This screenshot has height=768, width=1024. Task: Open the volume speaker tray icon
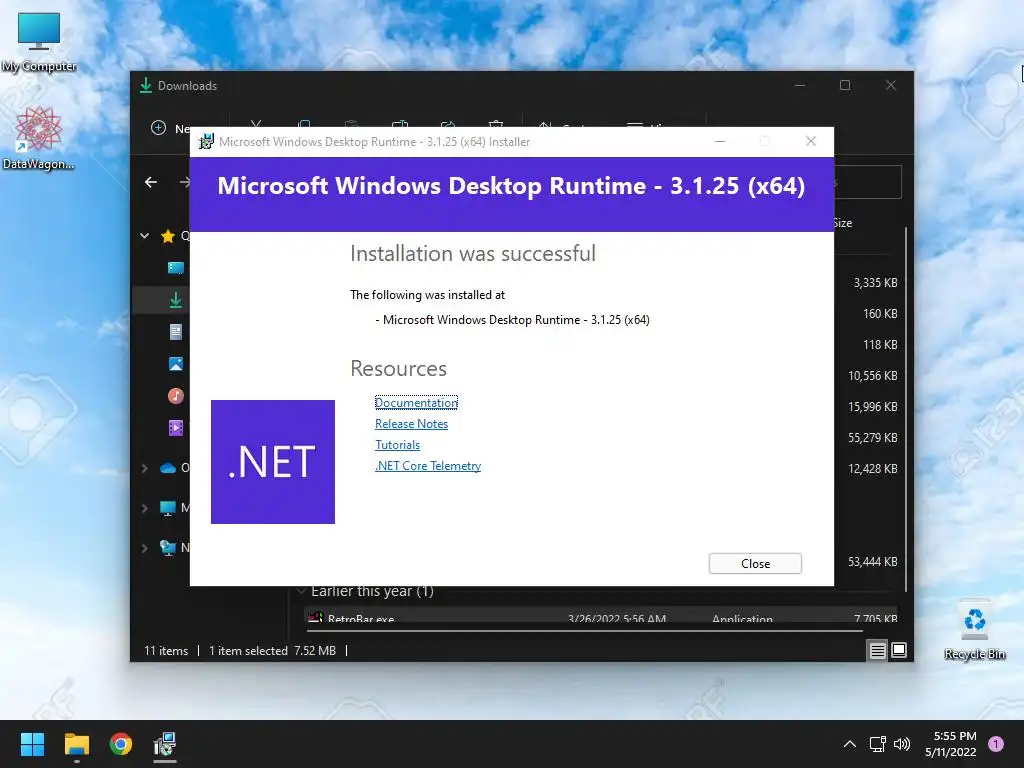[x=902, y=744]
